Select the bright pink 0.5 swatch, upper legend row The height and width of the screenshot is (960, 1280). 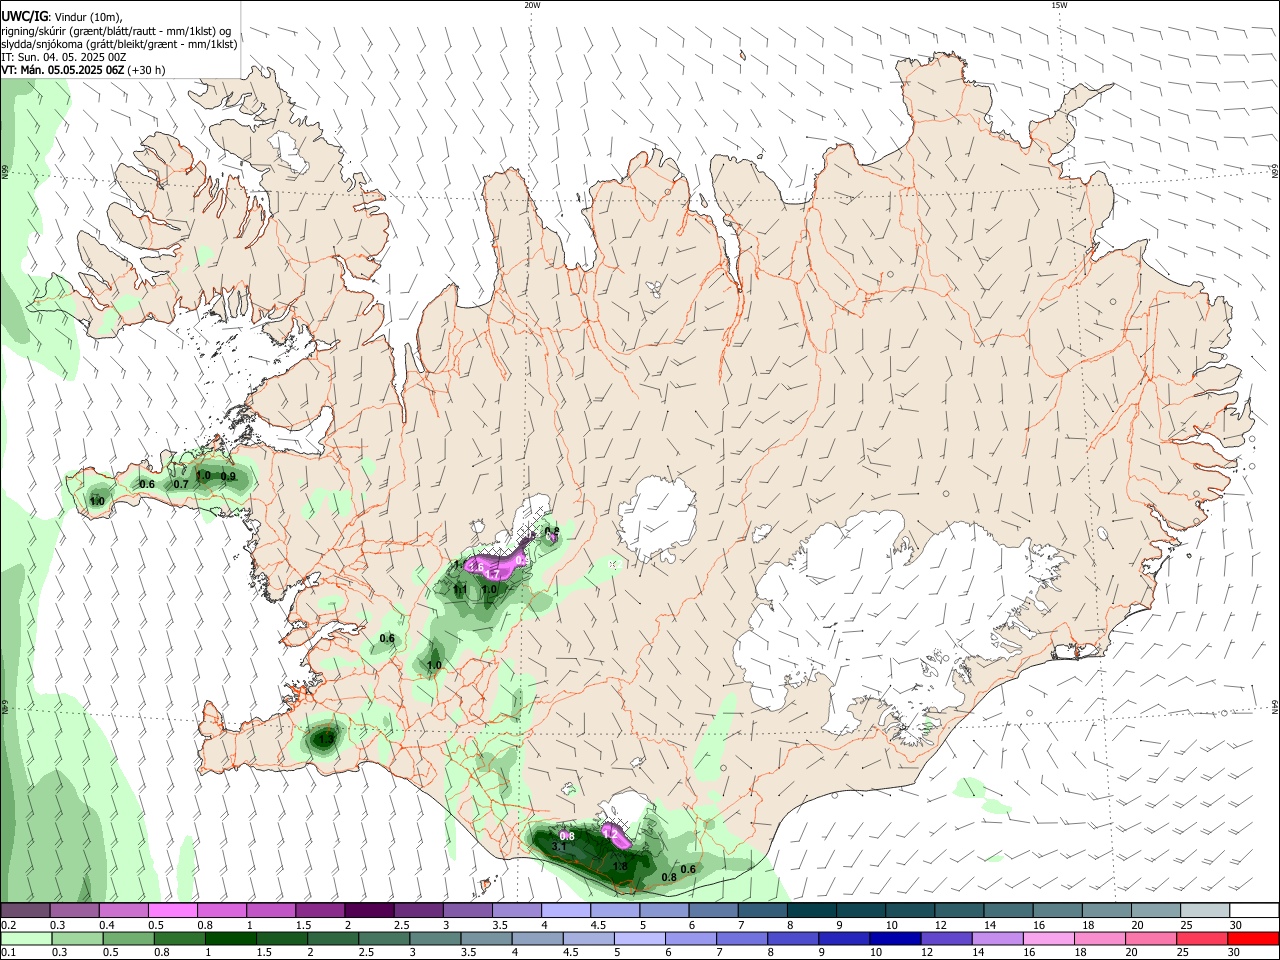172,911
